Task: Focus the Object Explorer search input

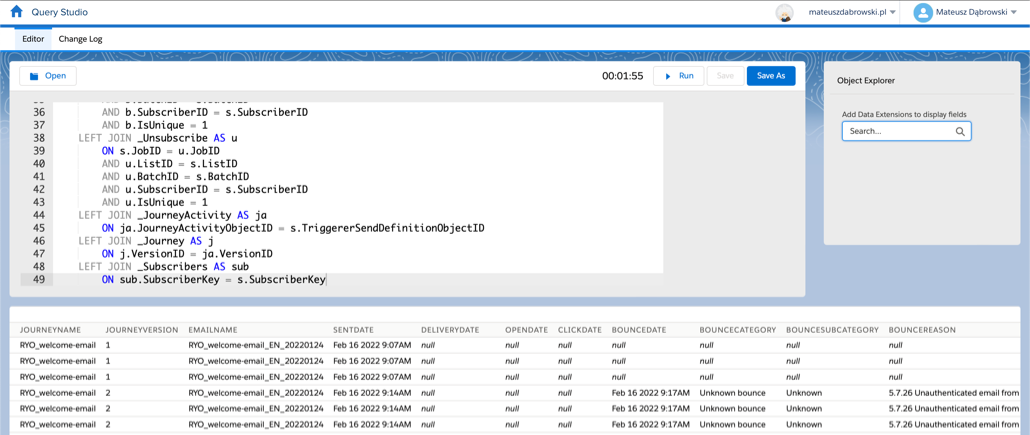Action: (x=897, y=131)
